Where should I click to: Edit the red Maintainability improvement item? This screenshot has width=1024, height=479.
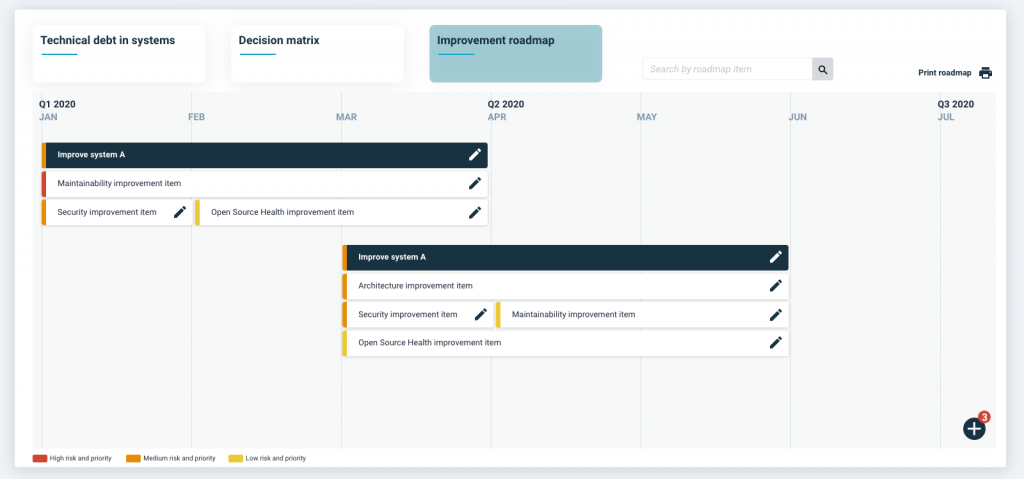[x=475, y=184]
